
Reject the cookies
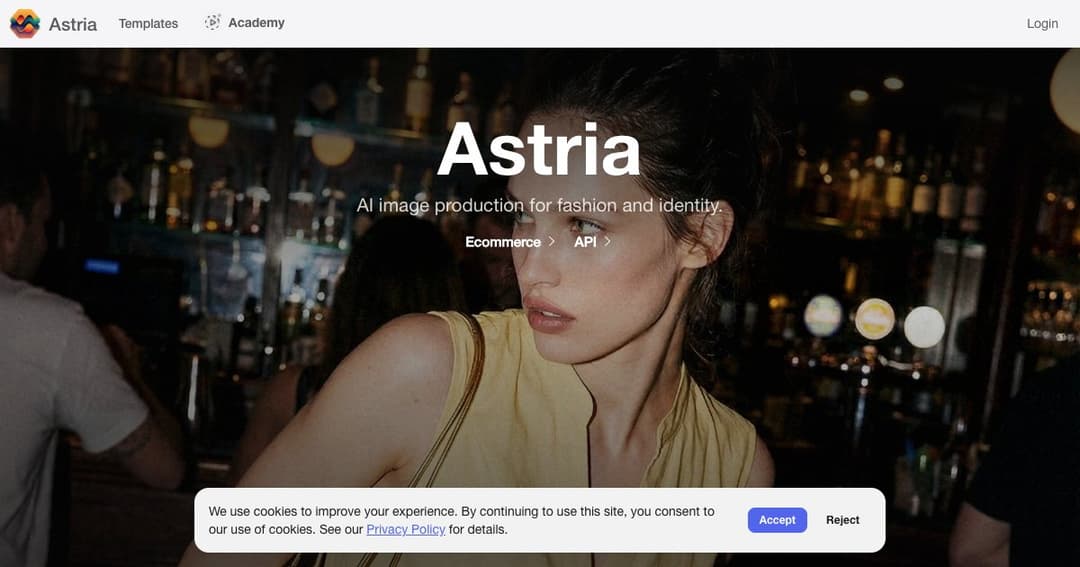coord(842,520)
